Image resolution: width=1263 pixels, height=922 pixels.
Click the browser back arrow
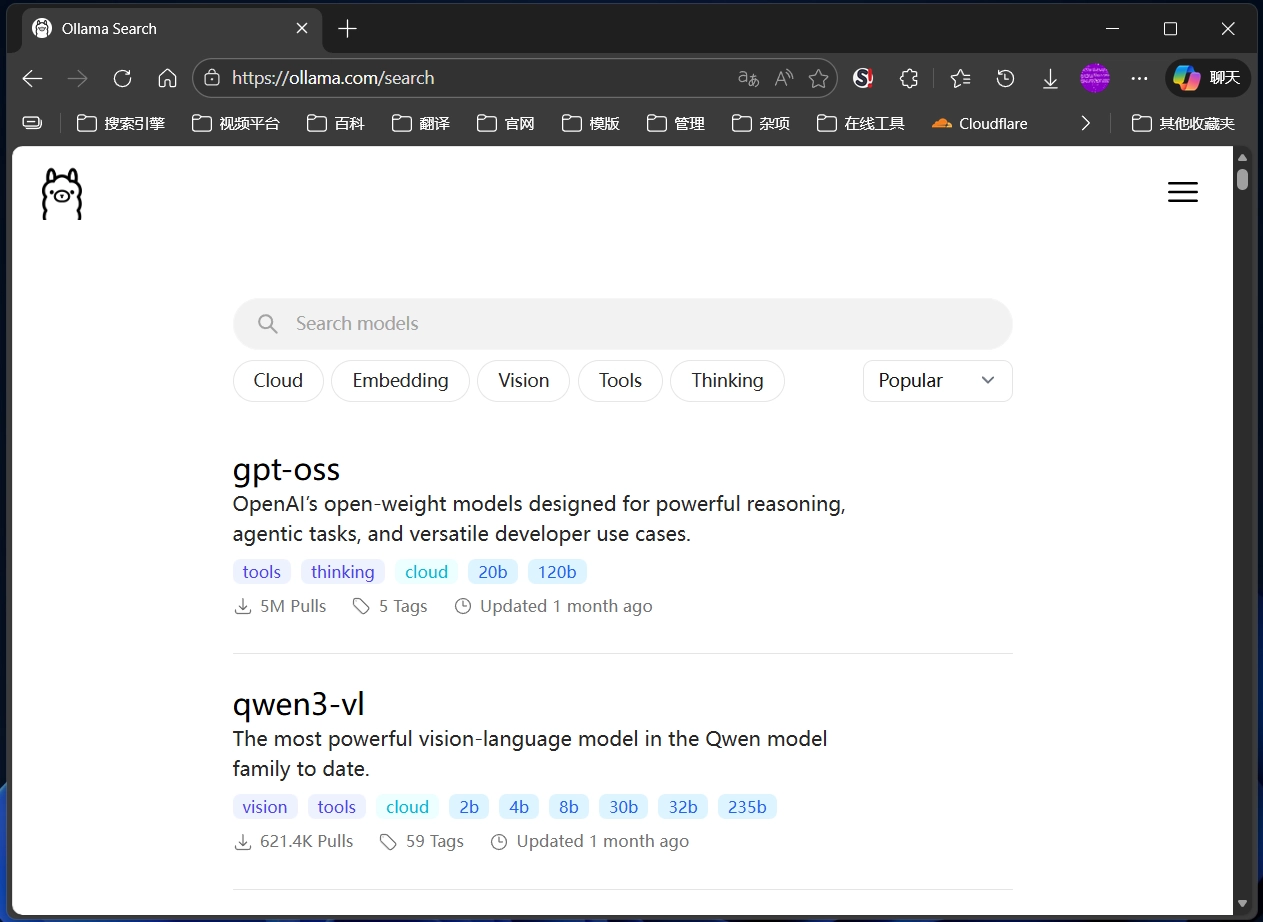[32, 78]
